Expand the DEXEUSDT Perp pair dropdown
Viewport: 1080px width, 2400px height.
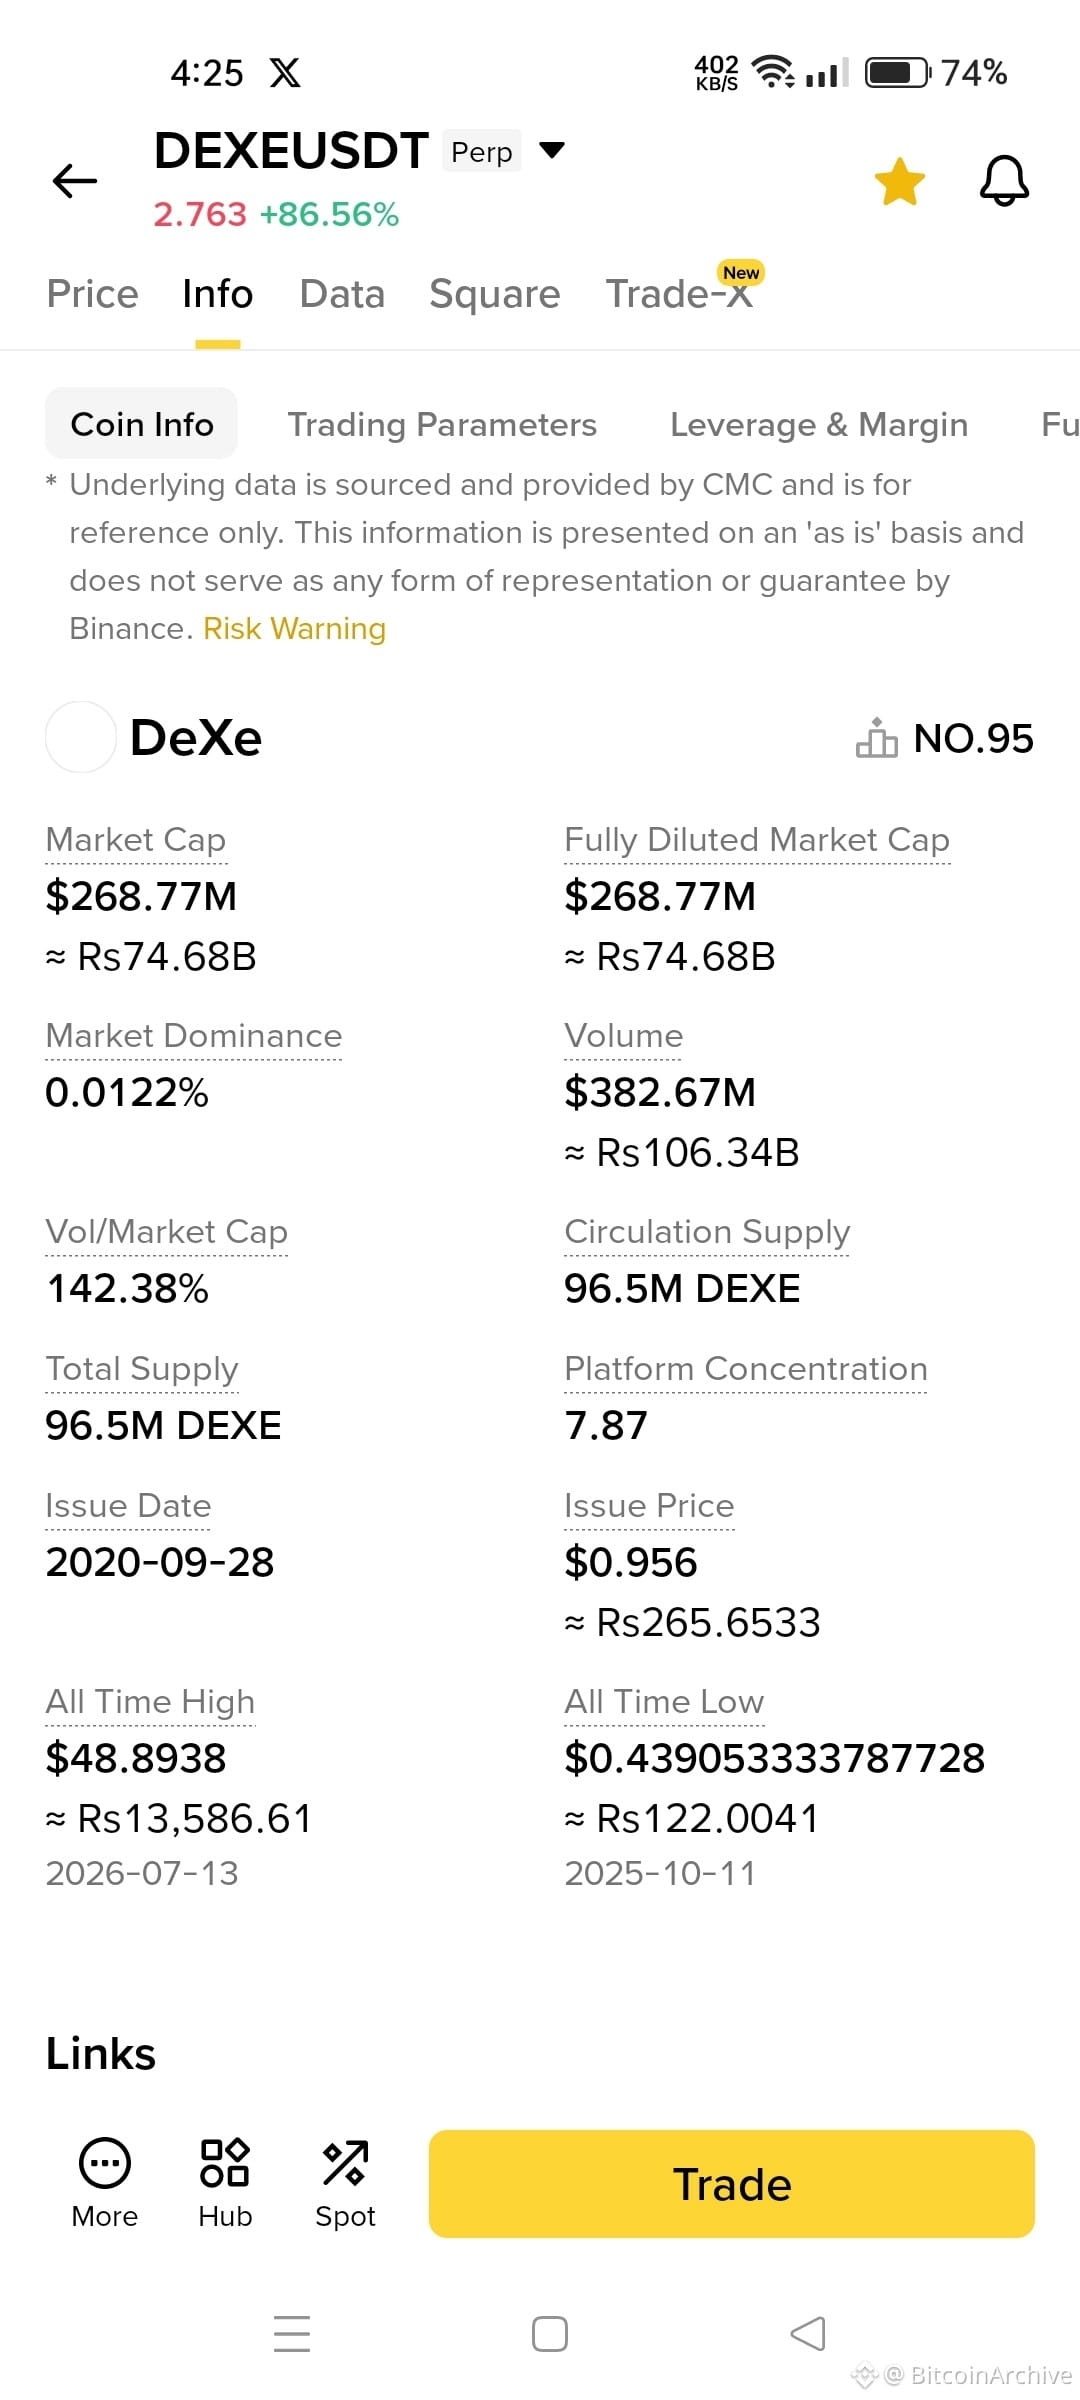coord(552,151)
